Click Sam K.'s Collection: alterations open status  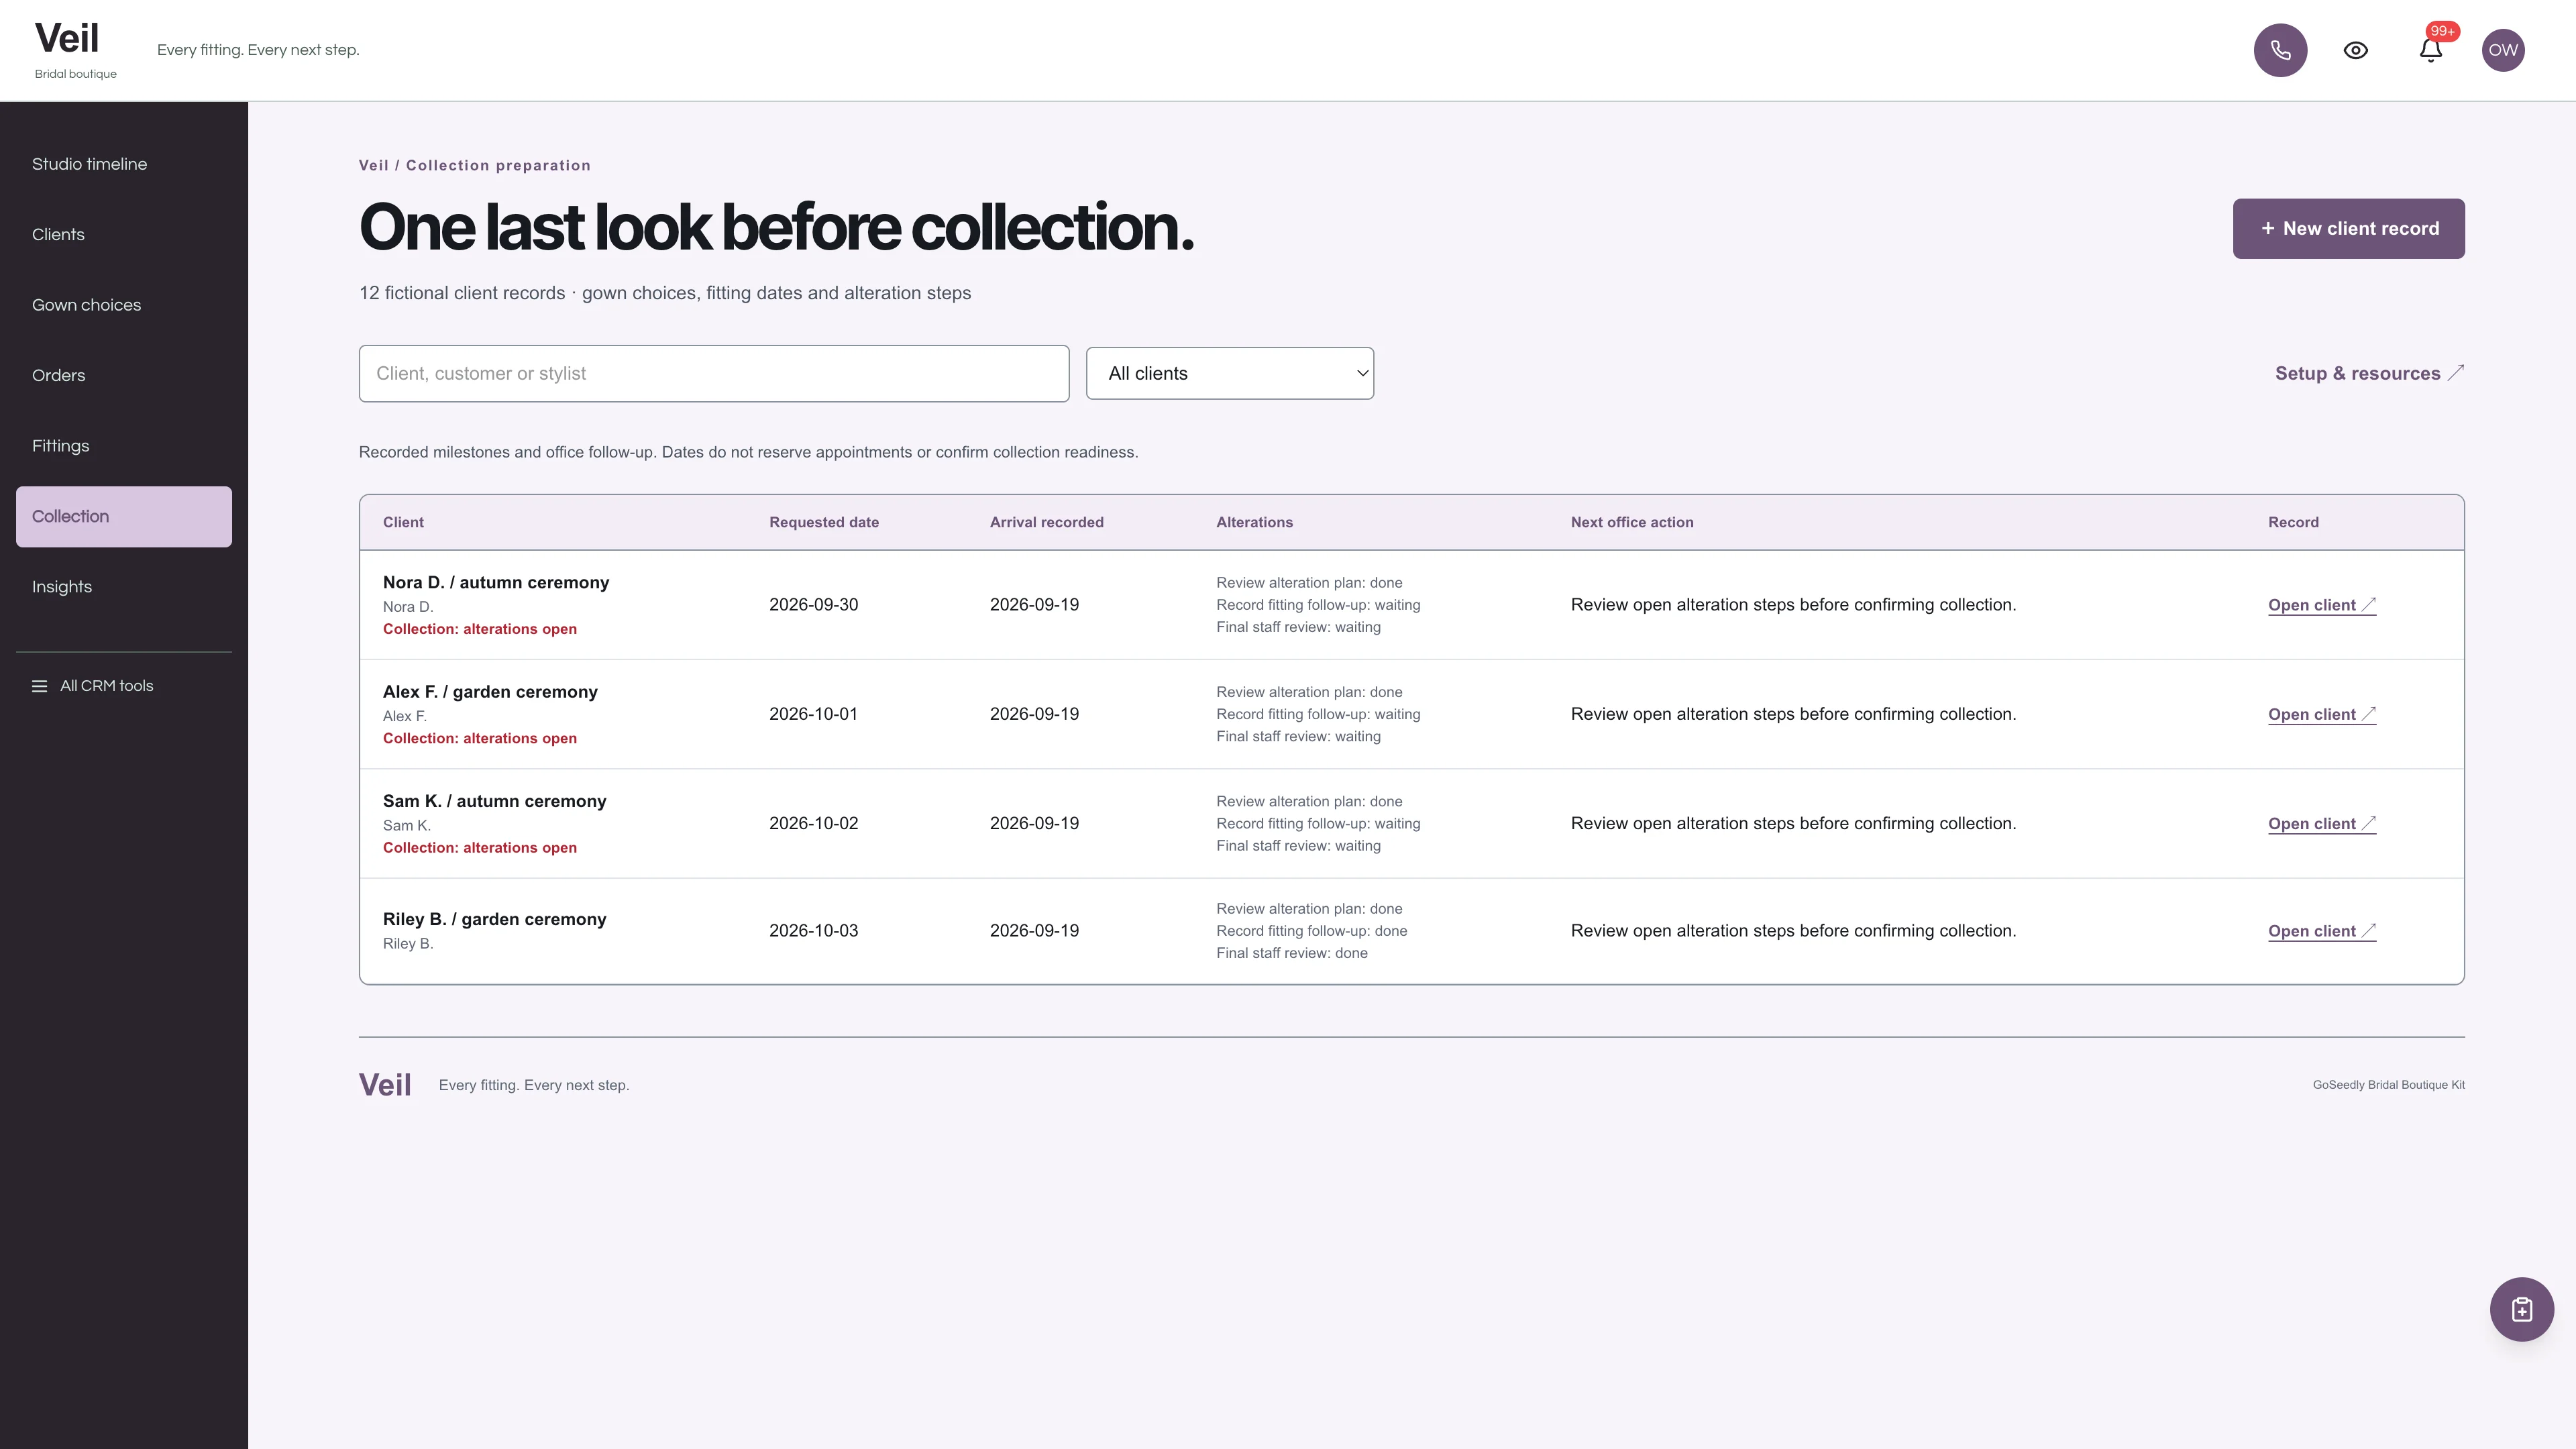click(479, 847)
